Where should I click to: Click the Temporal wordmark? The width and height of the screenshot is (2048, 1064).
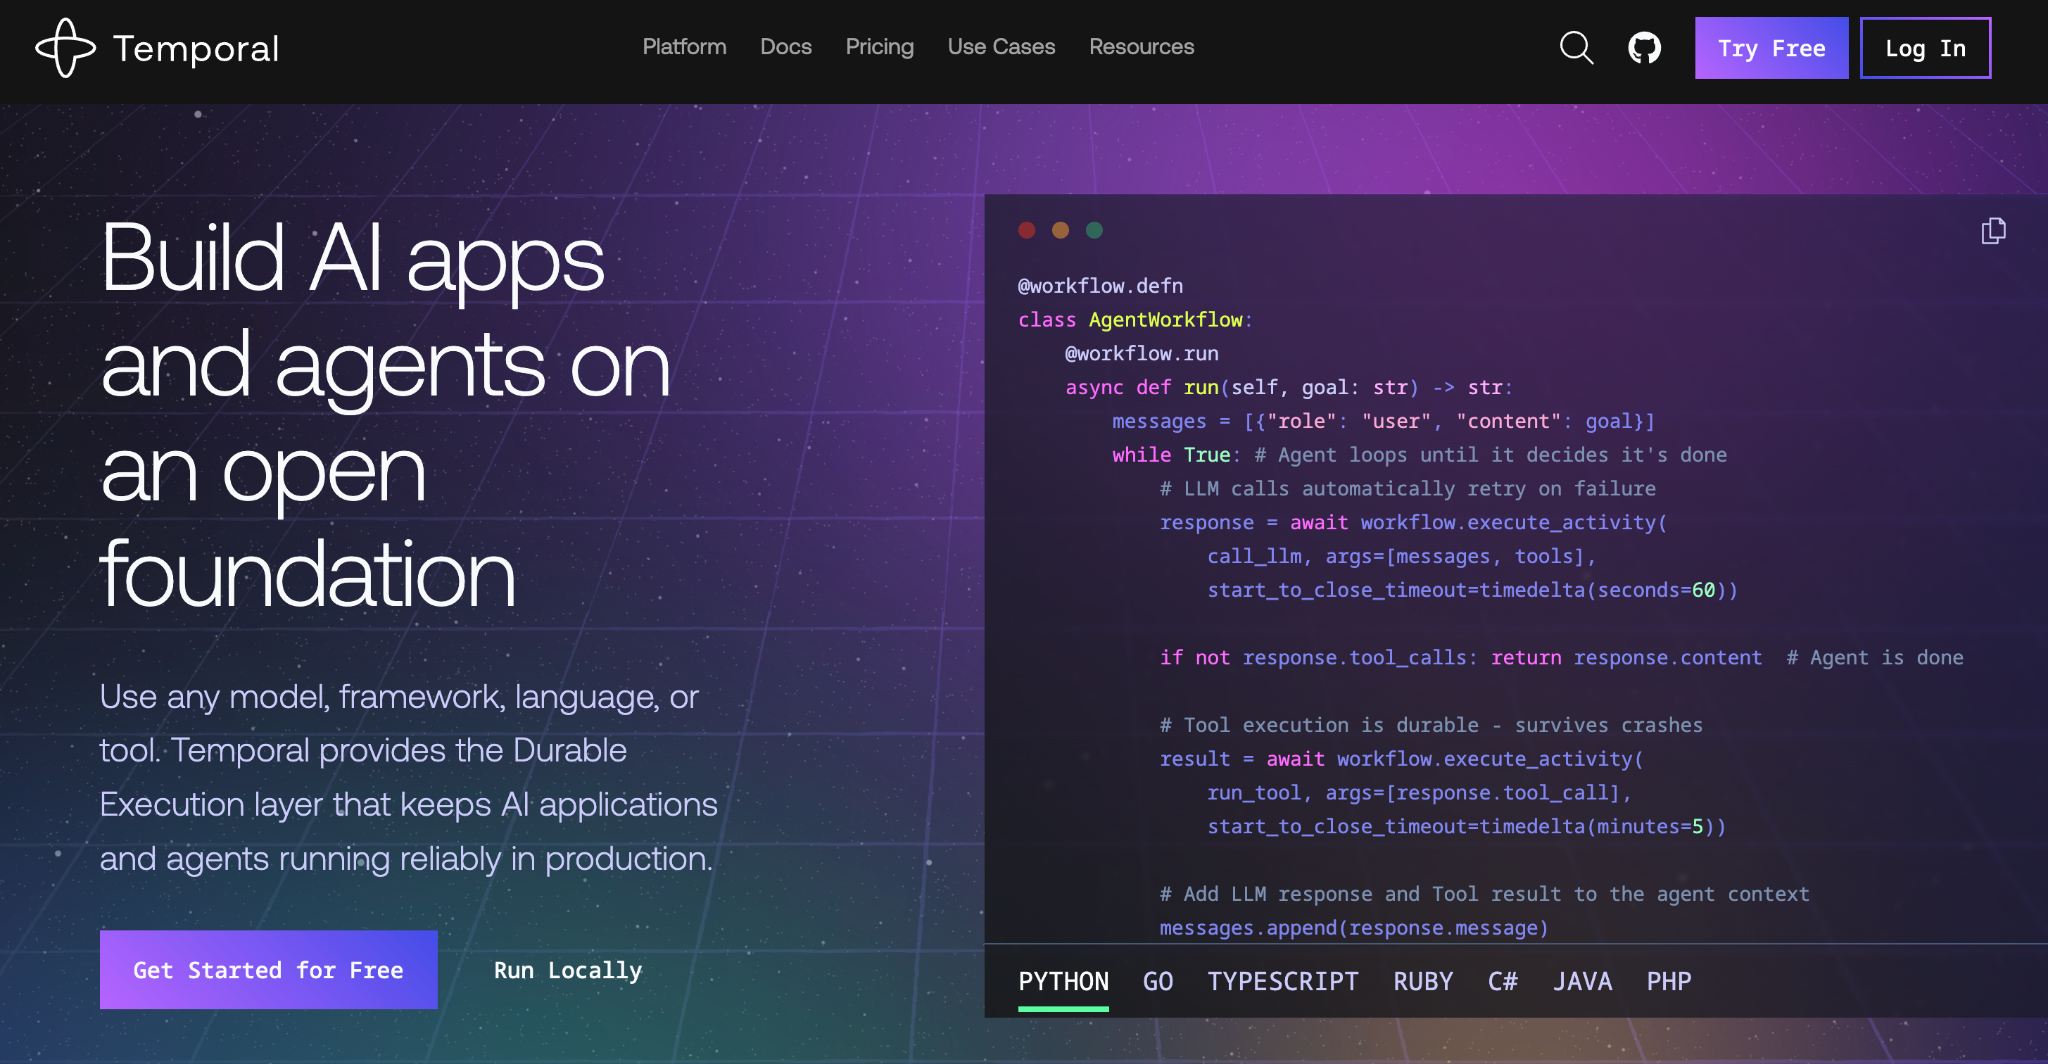pos(196,48)
